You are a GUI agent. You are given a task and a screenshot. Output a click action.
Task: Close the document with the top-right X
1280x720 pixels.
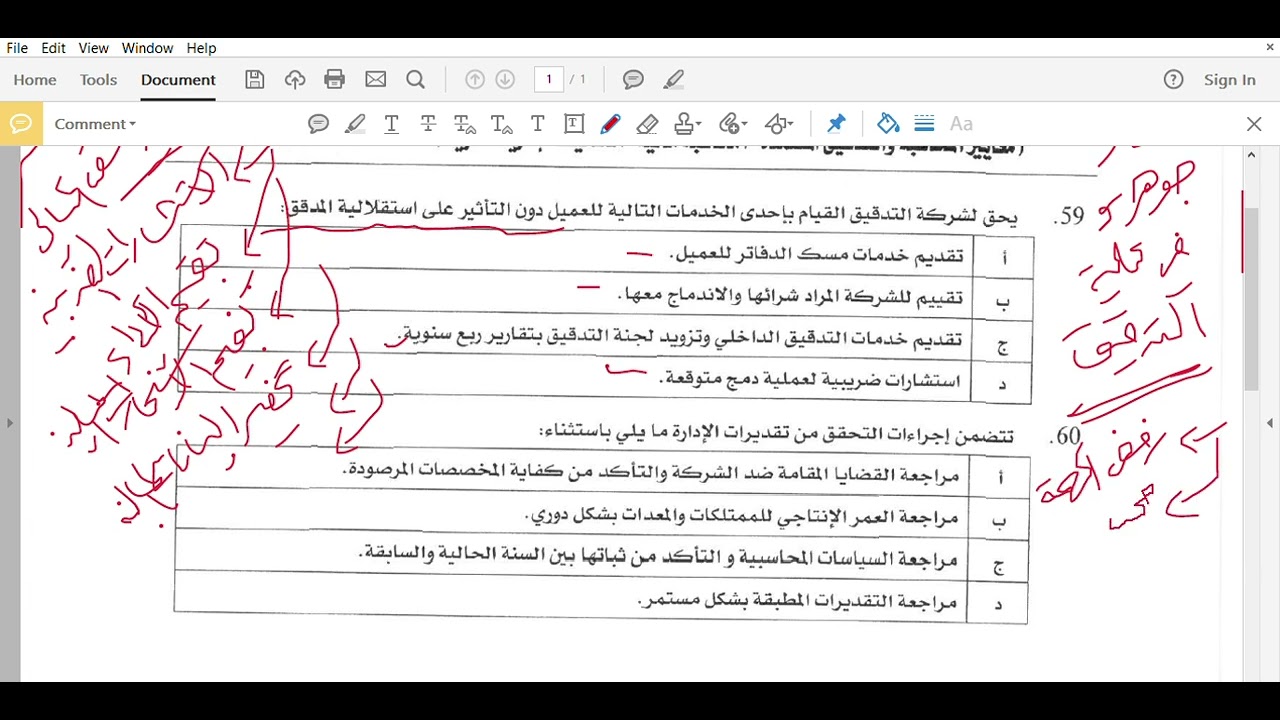click(x=1271, y=47)
